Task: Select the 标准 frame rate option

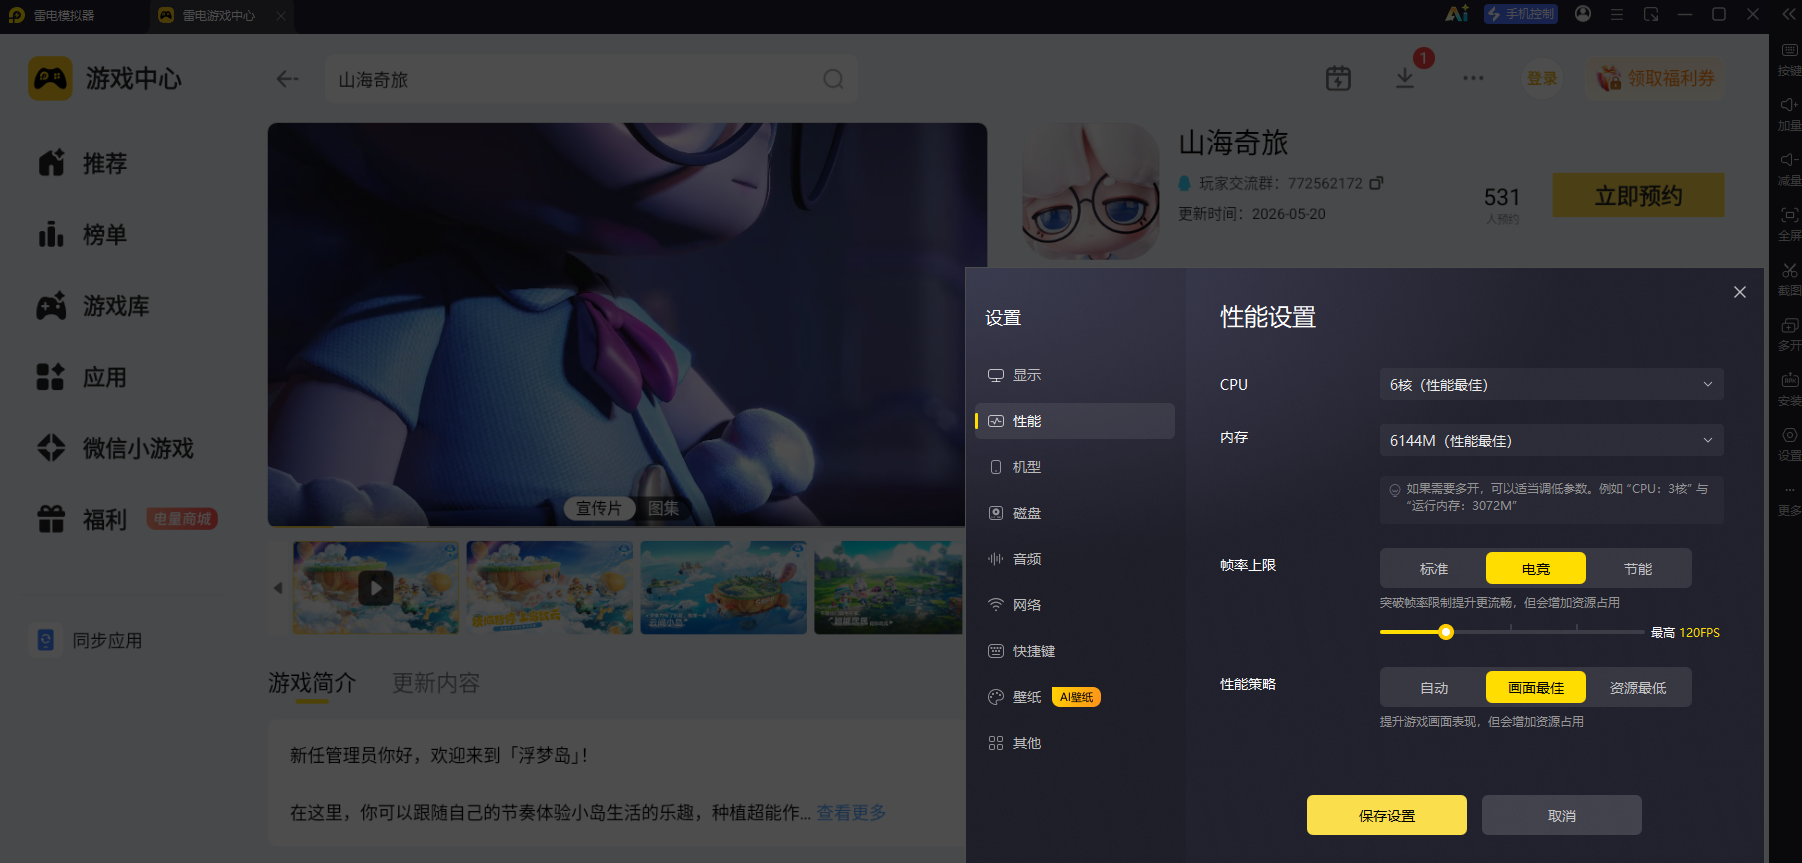Action: coord(1434,568)
